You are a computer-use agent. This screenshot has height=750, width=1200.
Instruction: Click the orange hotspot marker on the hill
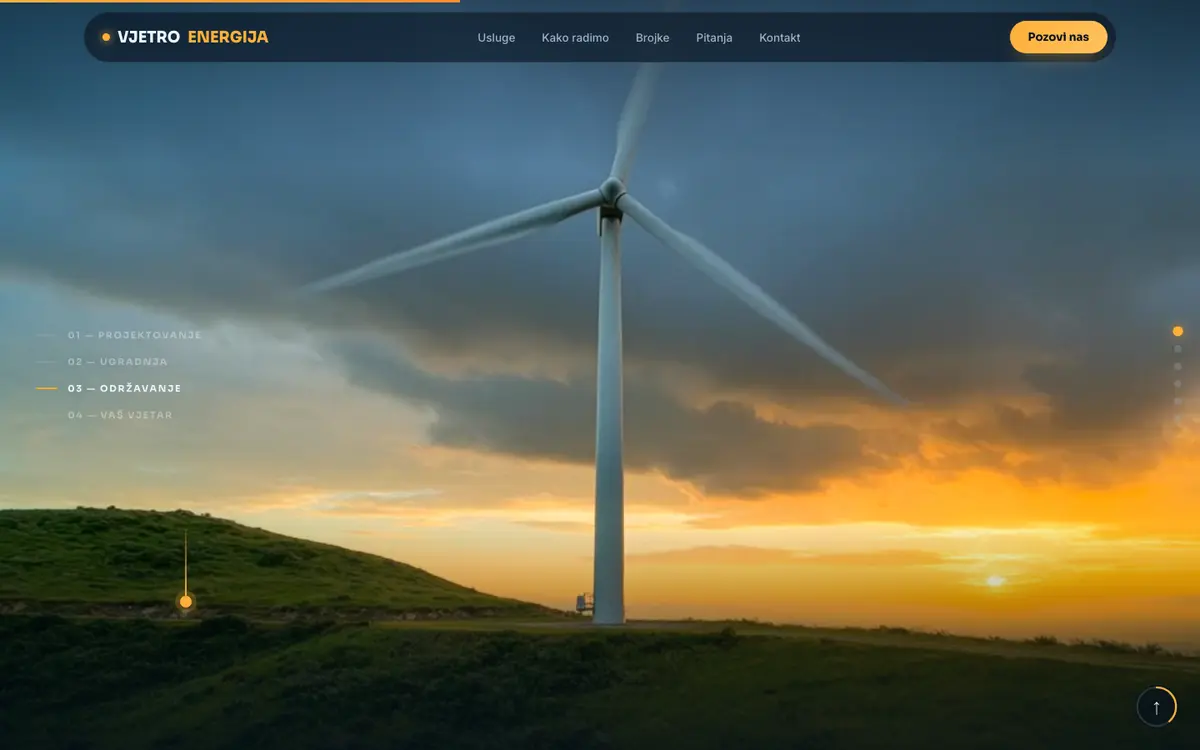(185, 602)
